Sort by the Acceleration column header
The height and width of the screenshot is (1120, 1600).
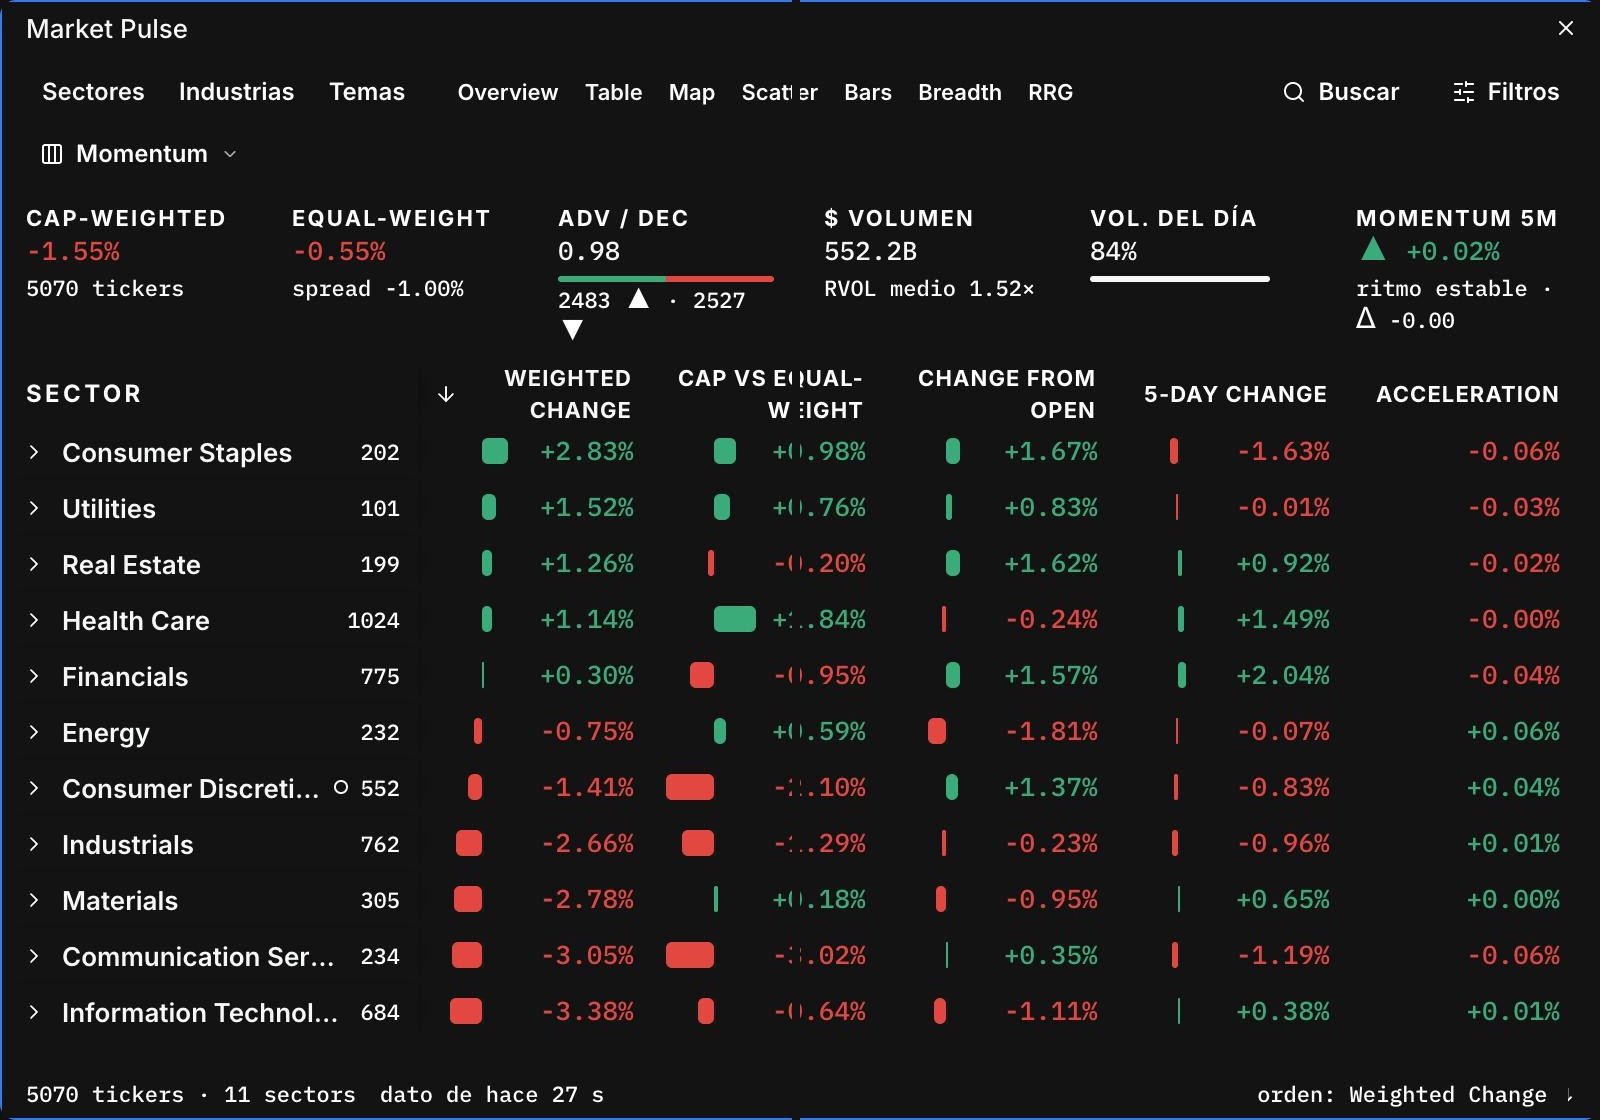[x=1467, y=394]
